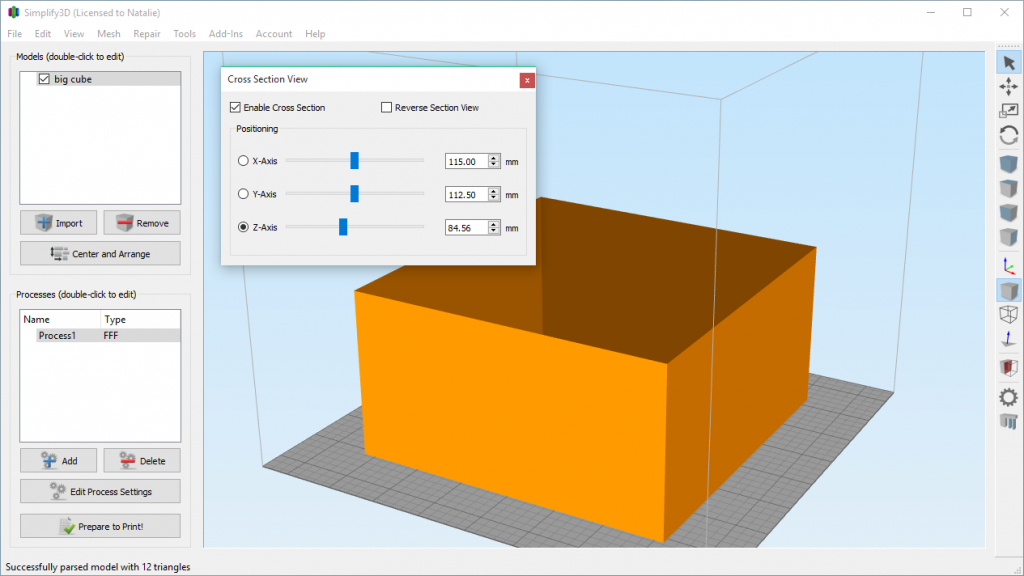Open the Mesh menu
This screenshot has height=576, width=1024.
tap(108, 33)
